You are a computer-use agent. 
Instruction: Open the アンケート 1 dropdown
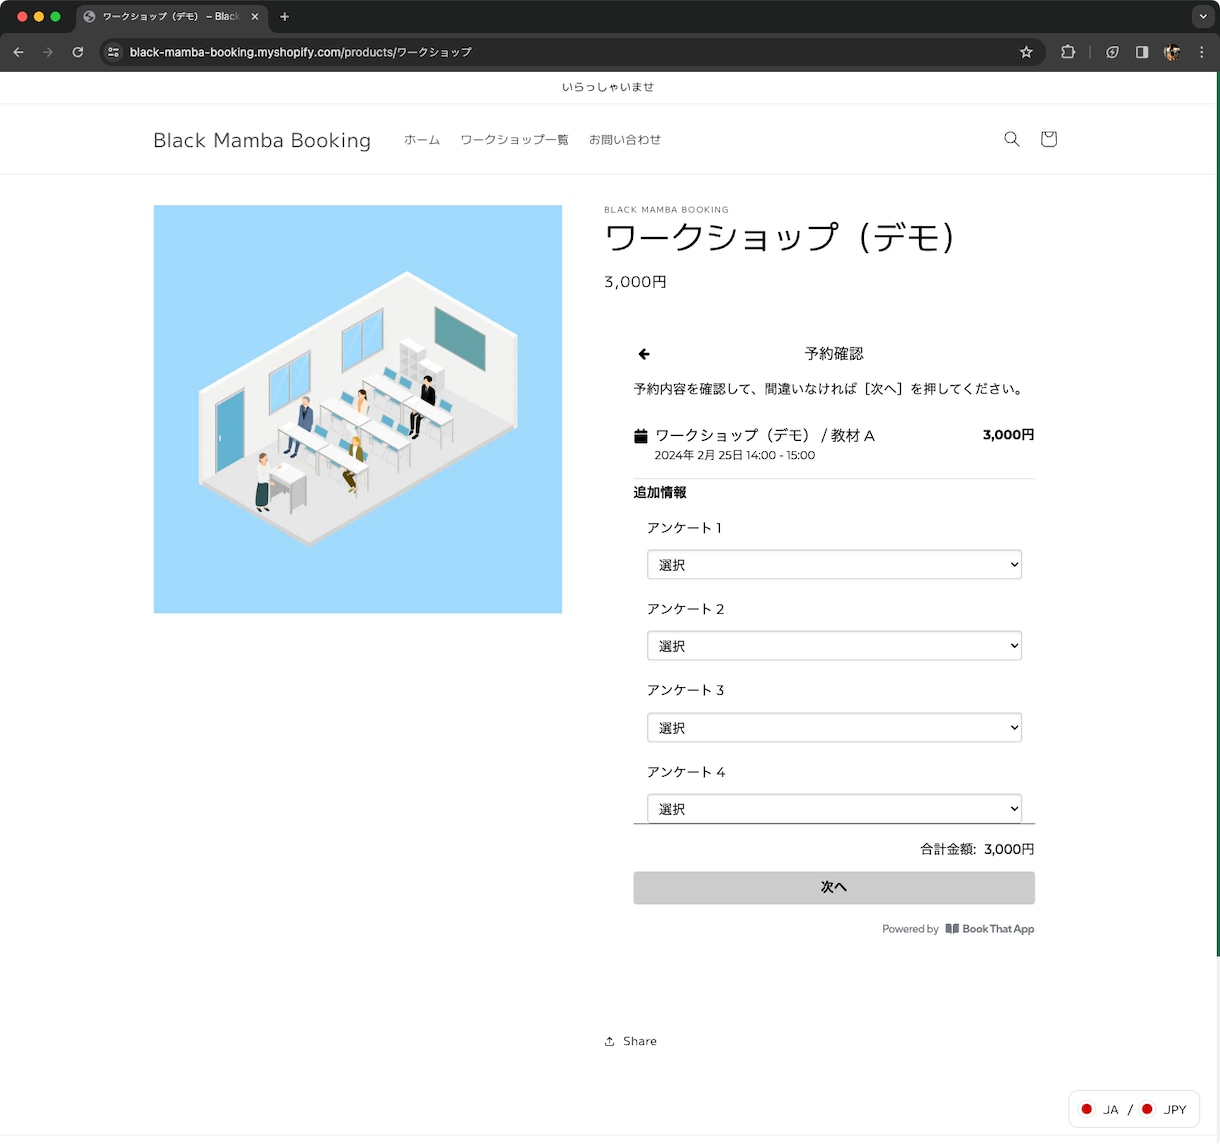pos(834,565)
